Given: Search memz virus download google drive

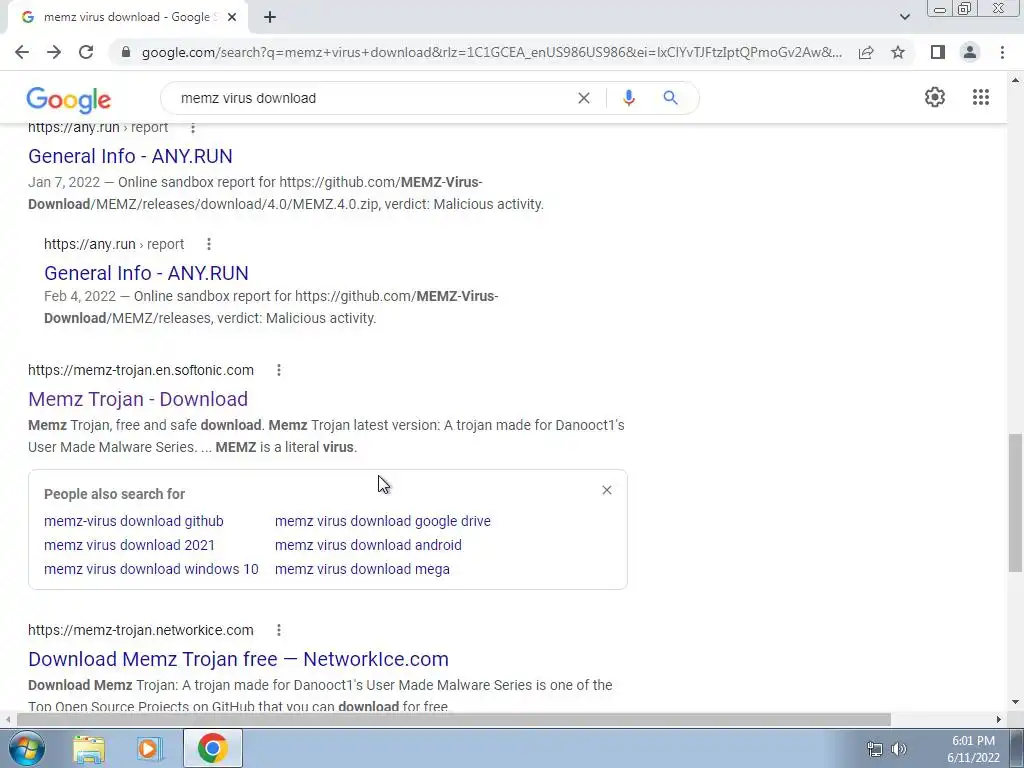Looking at the screenshot, I should [383, 521].
